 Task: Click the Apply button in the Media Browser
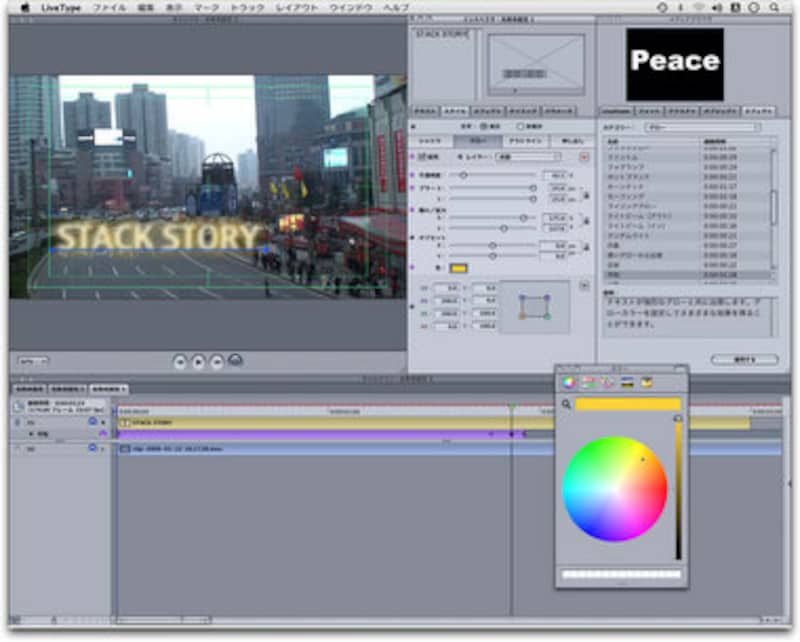[744, 359]
